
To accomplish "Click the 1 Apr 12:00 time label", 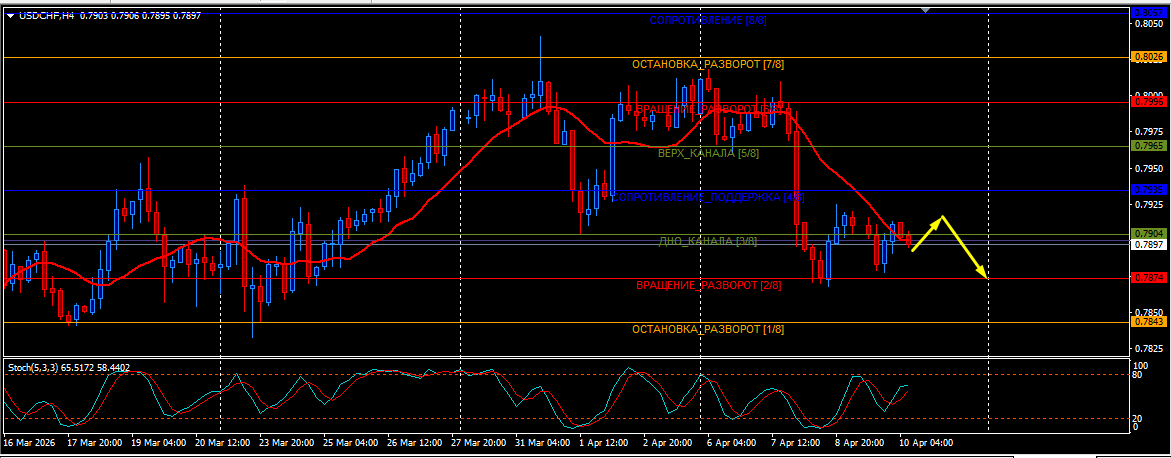I will 606,442.
